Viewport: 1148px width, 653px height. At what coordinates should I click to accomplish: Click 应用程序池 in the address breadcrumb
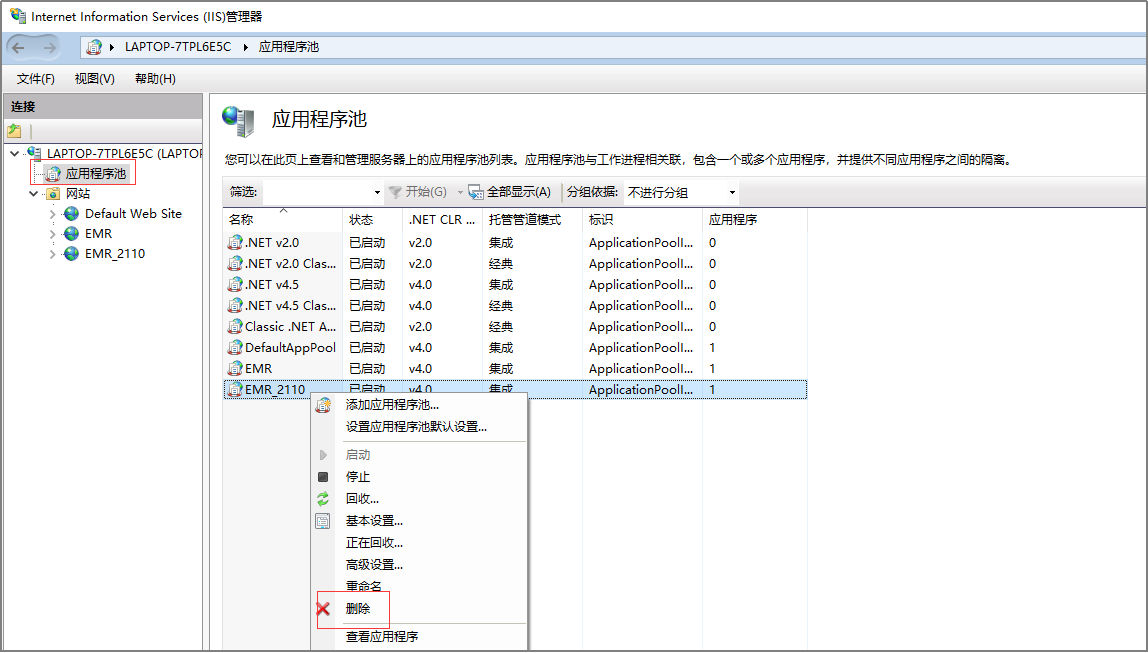[288, 47]
